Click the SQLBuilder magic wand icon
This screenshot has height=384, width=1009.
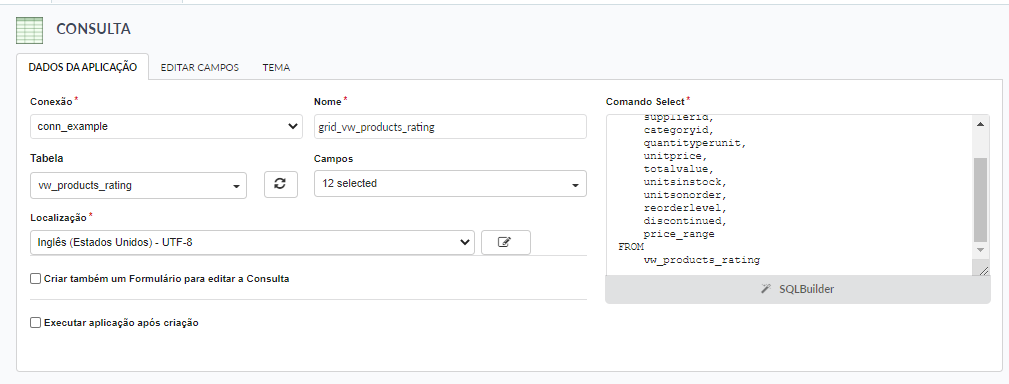coord(766,289)
